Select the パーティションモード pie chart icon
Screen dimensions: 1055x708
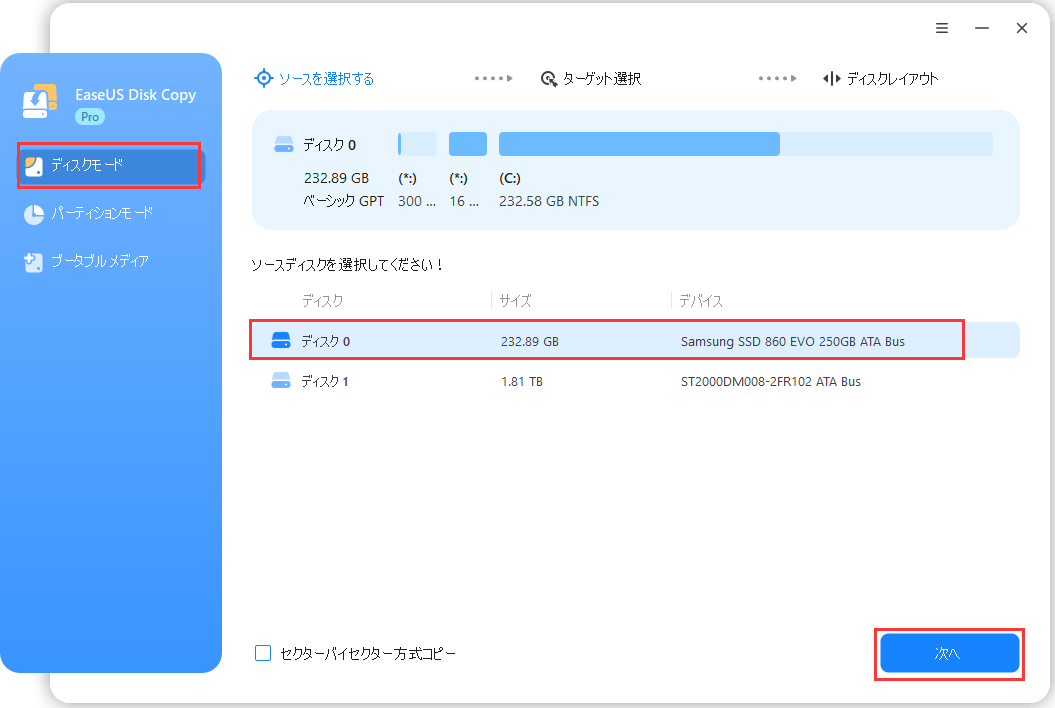click(33, 214)
